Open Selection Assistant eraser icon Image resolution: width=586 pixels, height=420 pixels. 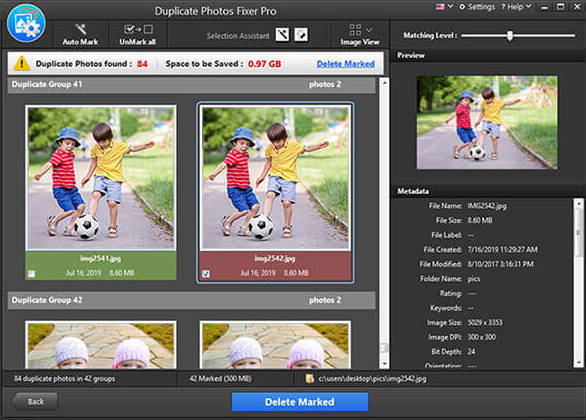301,35
